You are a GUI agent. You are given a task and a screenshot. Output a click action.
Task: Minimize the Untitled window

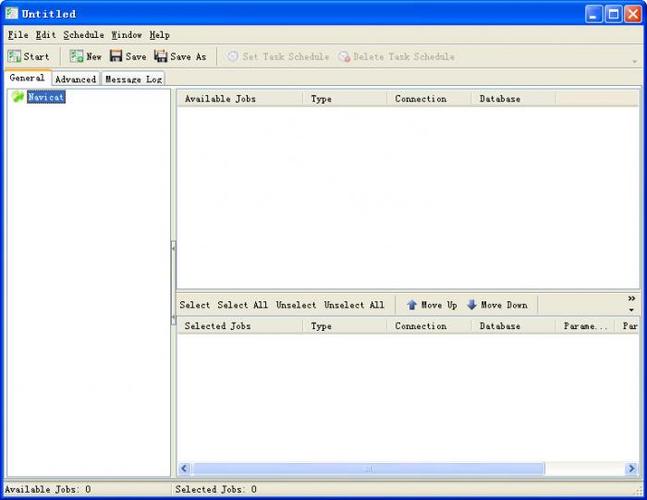[x=593, y=14]
